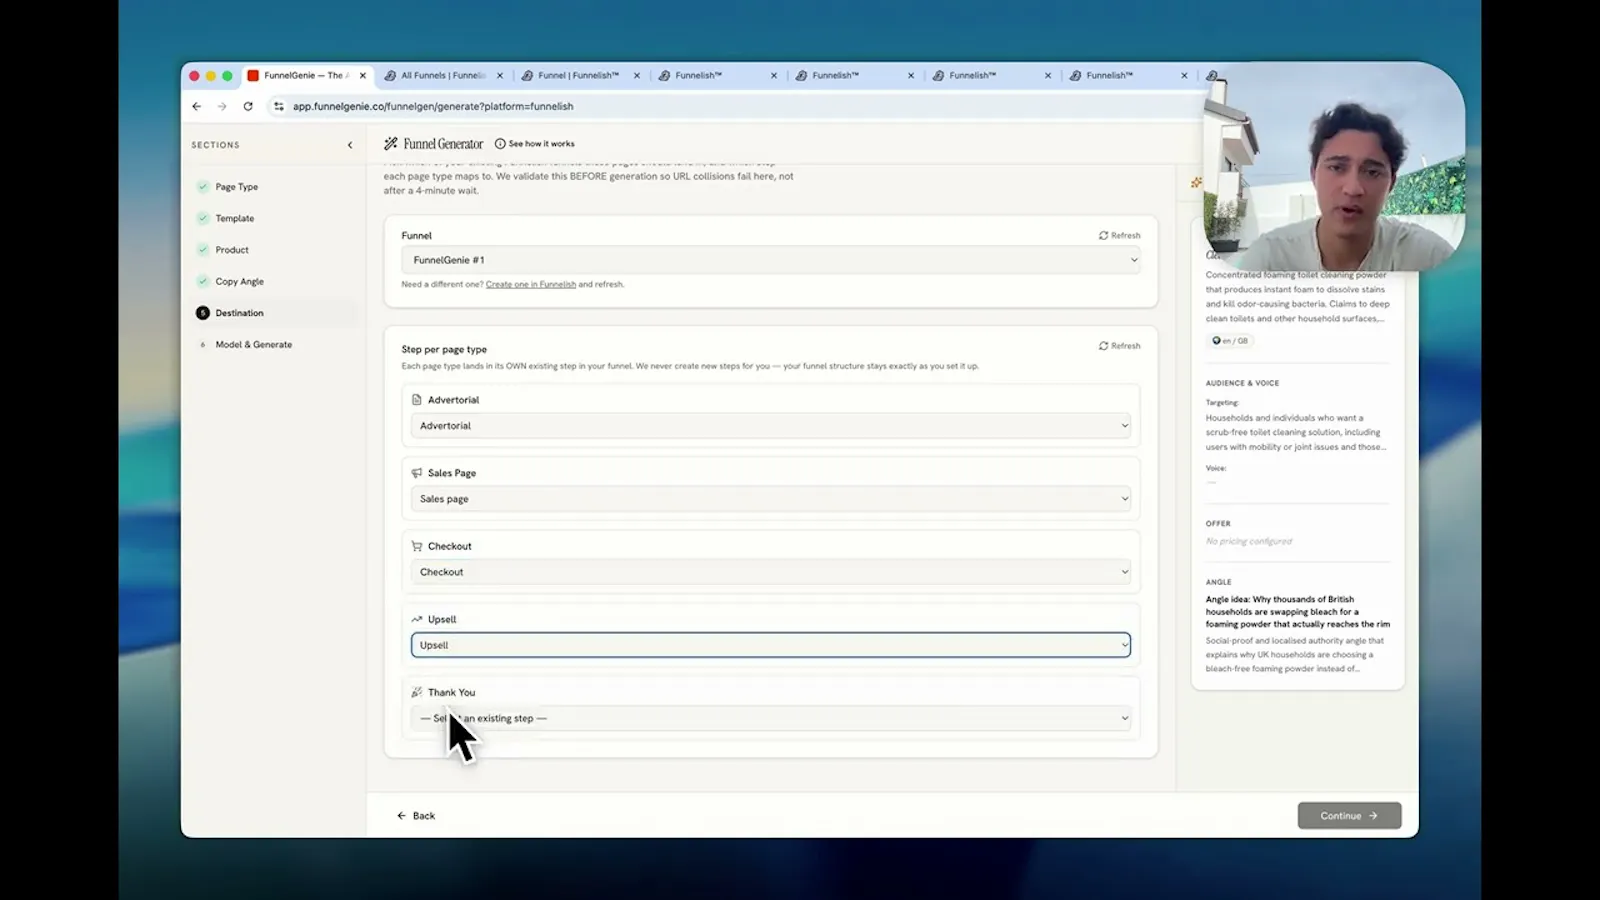Open the Upsell step dropdown
The image size is (1600, 900).
coord(771,645)
